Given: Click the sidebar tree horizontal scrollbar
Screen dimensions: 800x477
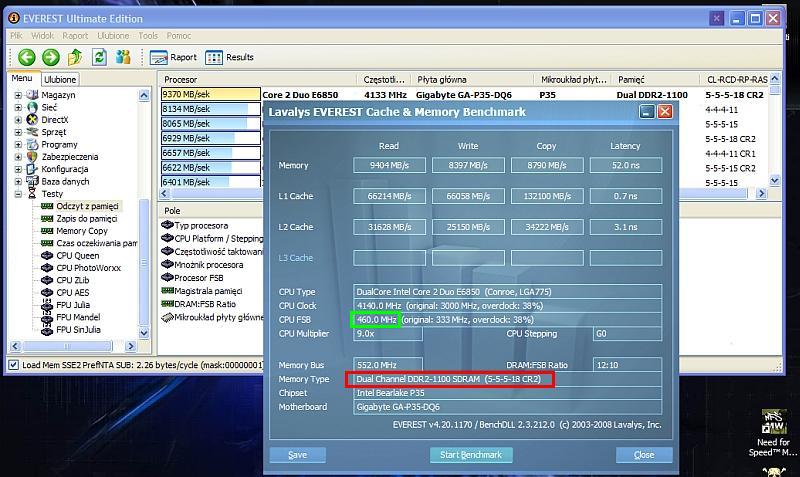Looking at the screenshot, I should pos(73,346).
